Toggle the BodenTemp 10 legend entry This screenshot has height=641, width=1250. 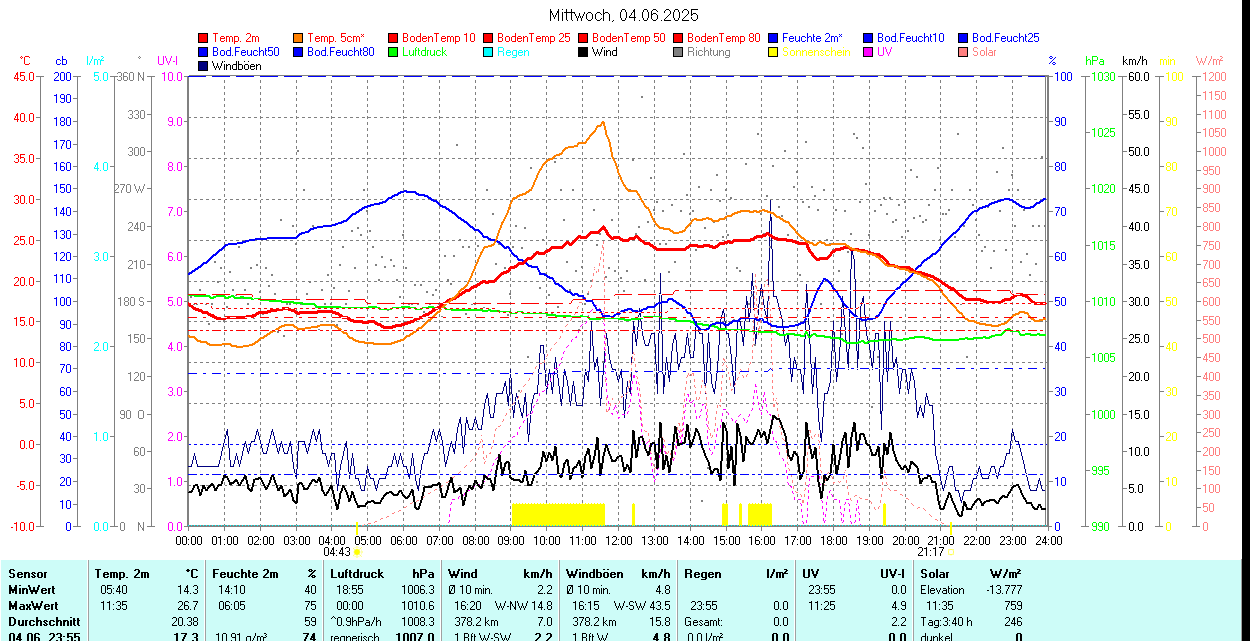(x=438, y=38)
